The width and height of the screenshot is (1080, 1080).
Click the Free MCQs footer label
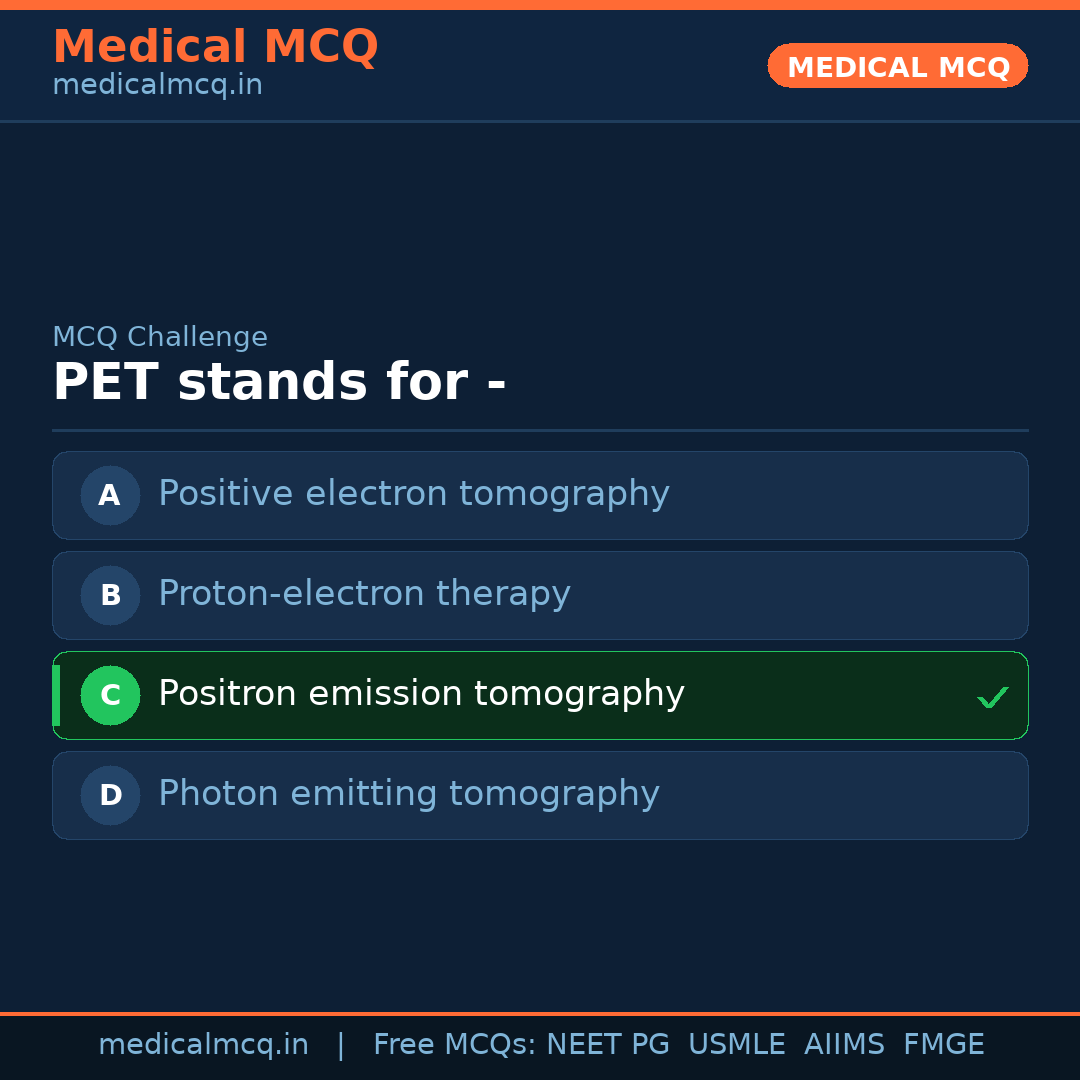pyautogui.click(x=454, y=1045)
